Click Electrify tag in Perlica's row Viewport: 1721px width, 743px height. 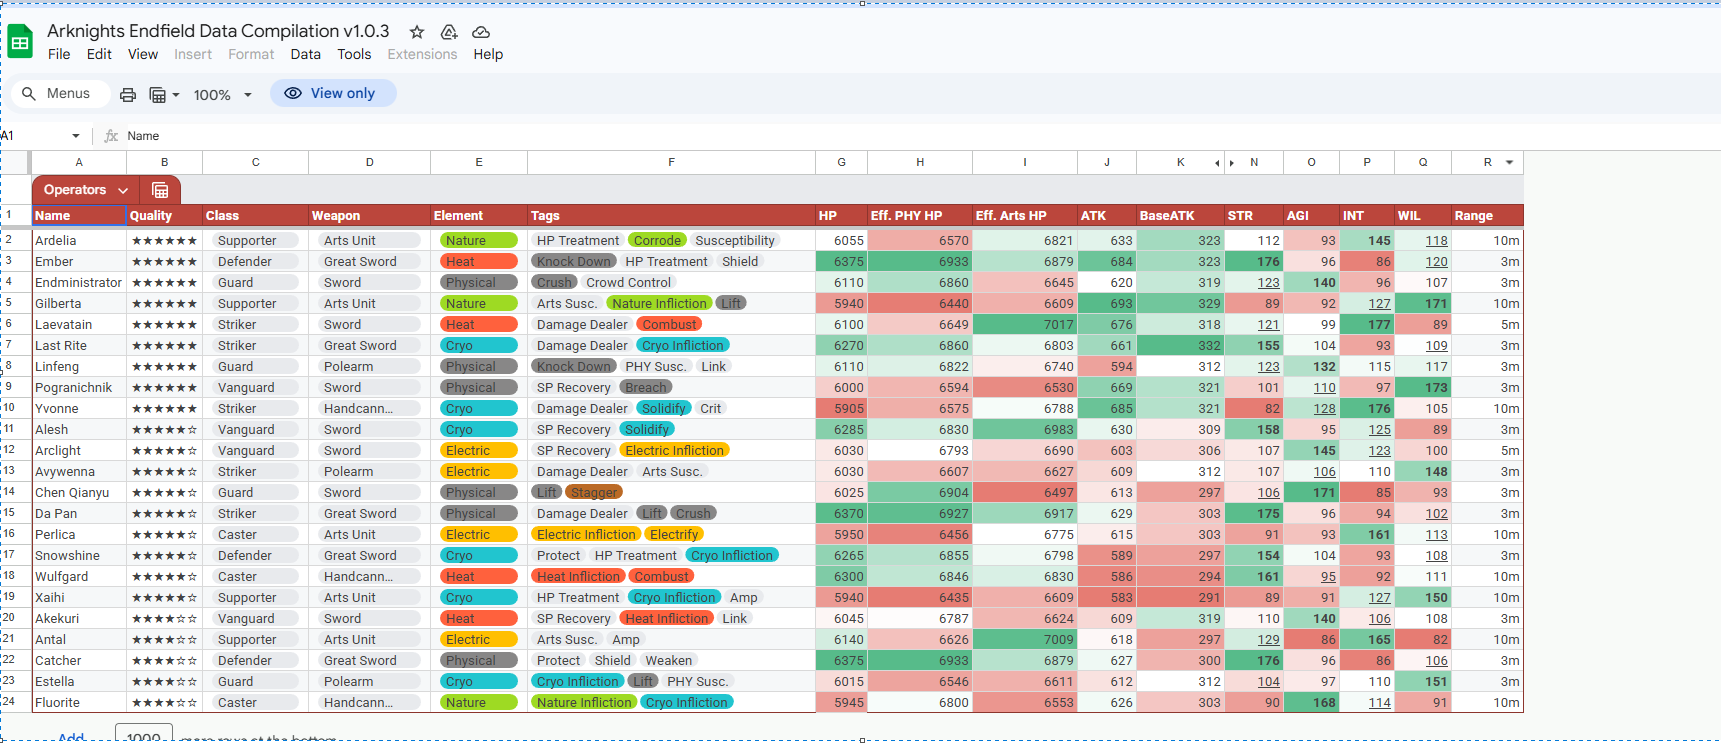pyautogui.click(x=674, y=534)
